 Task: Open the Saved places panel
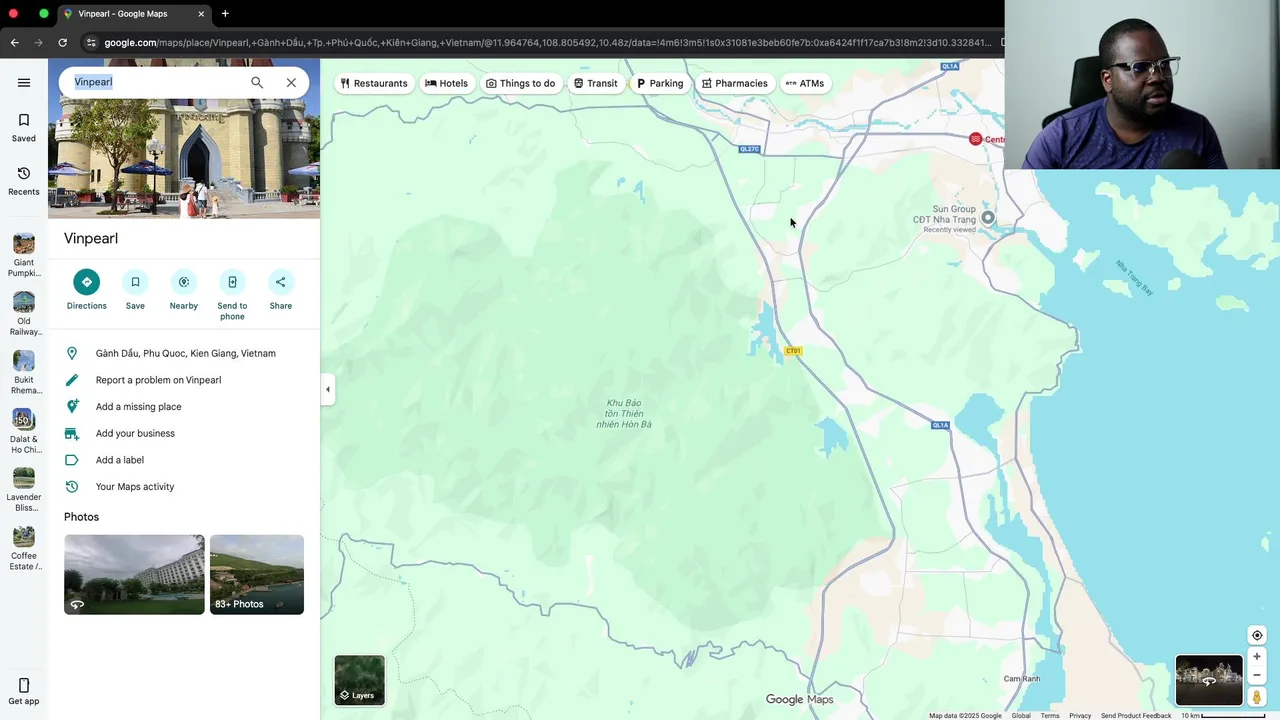click(x=24, y=128)
